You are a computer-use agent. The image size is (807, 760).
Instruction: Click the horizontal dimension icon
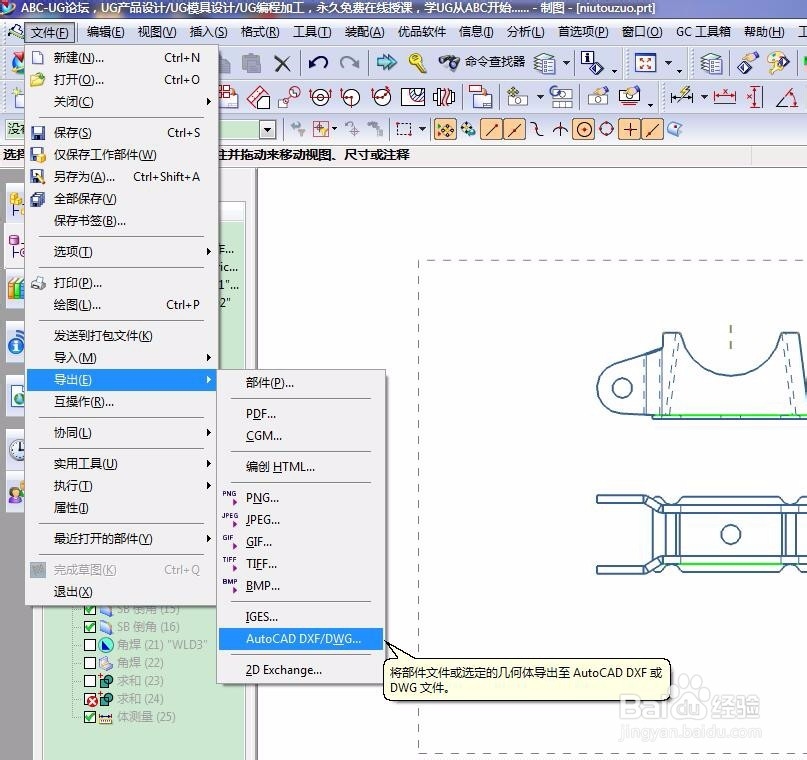point(725,97)
